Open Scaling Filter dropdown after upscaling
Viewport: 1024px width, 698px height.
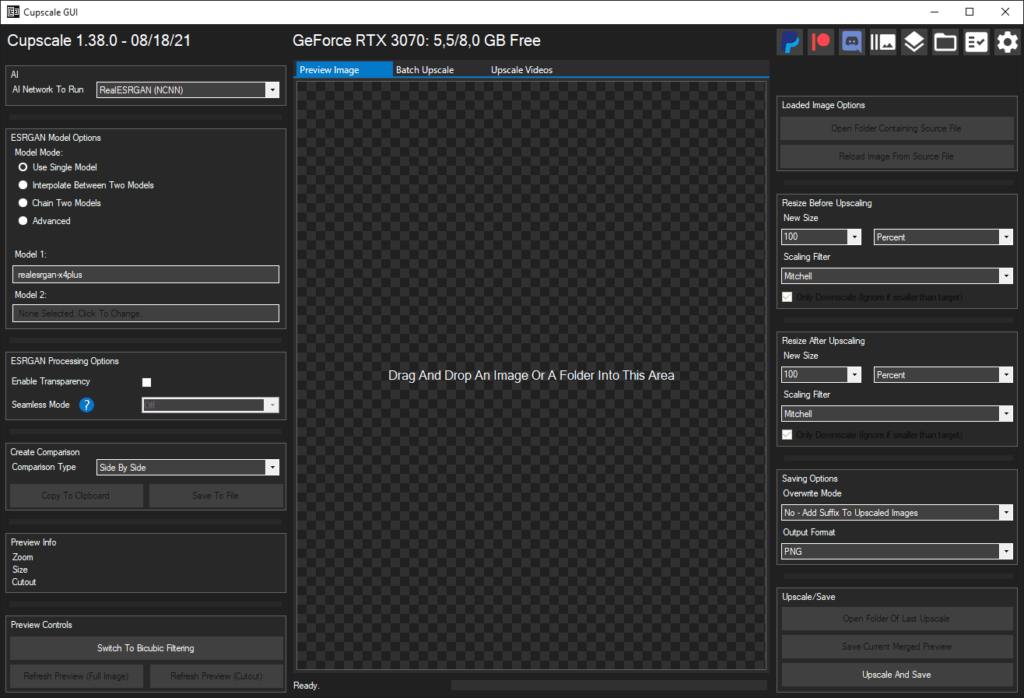point(897,414)
